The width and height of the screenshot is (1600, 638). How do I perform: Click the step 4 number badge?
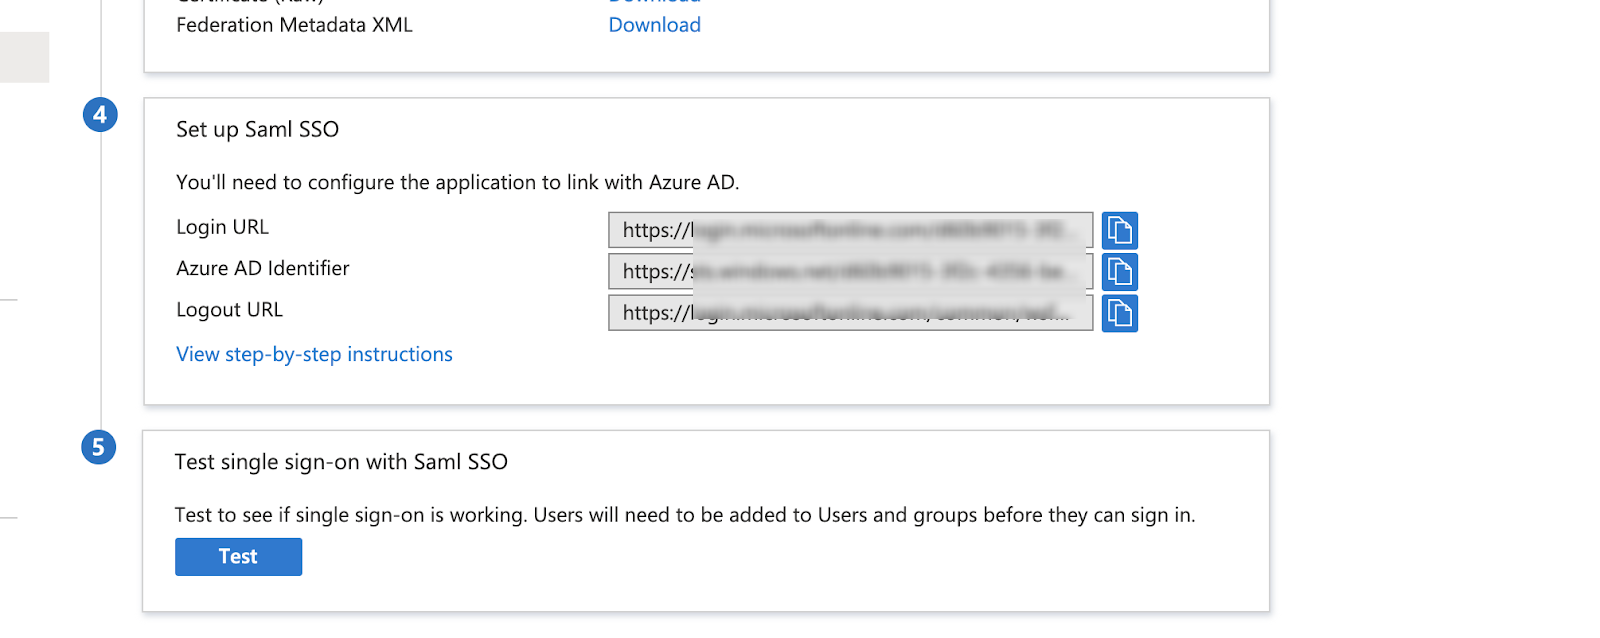click(x=100, y=115)
